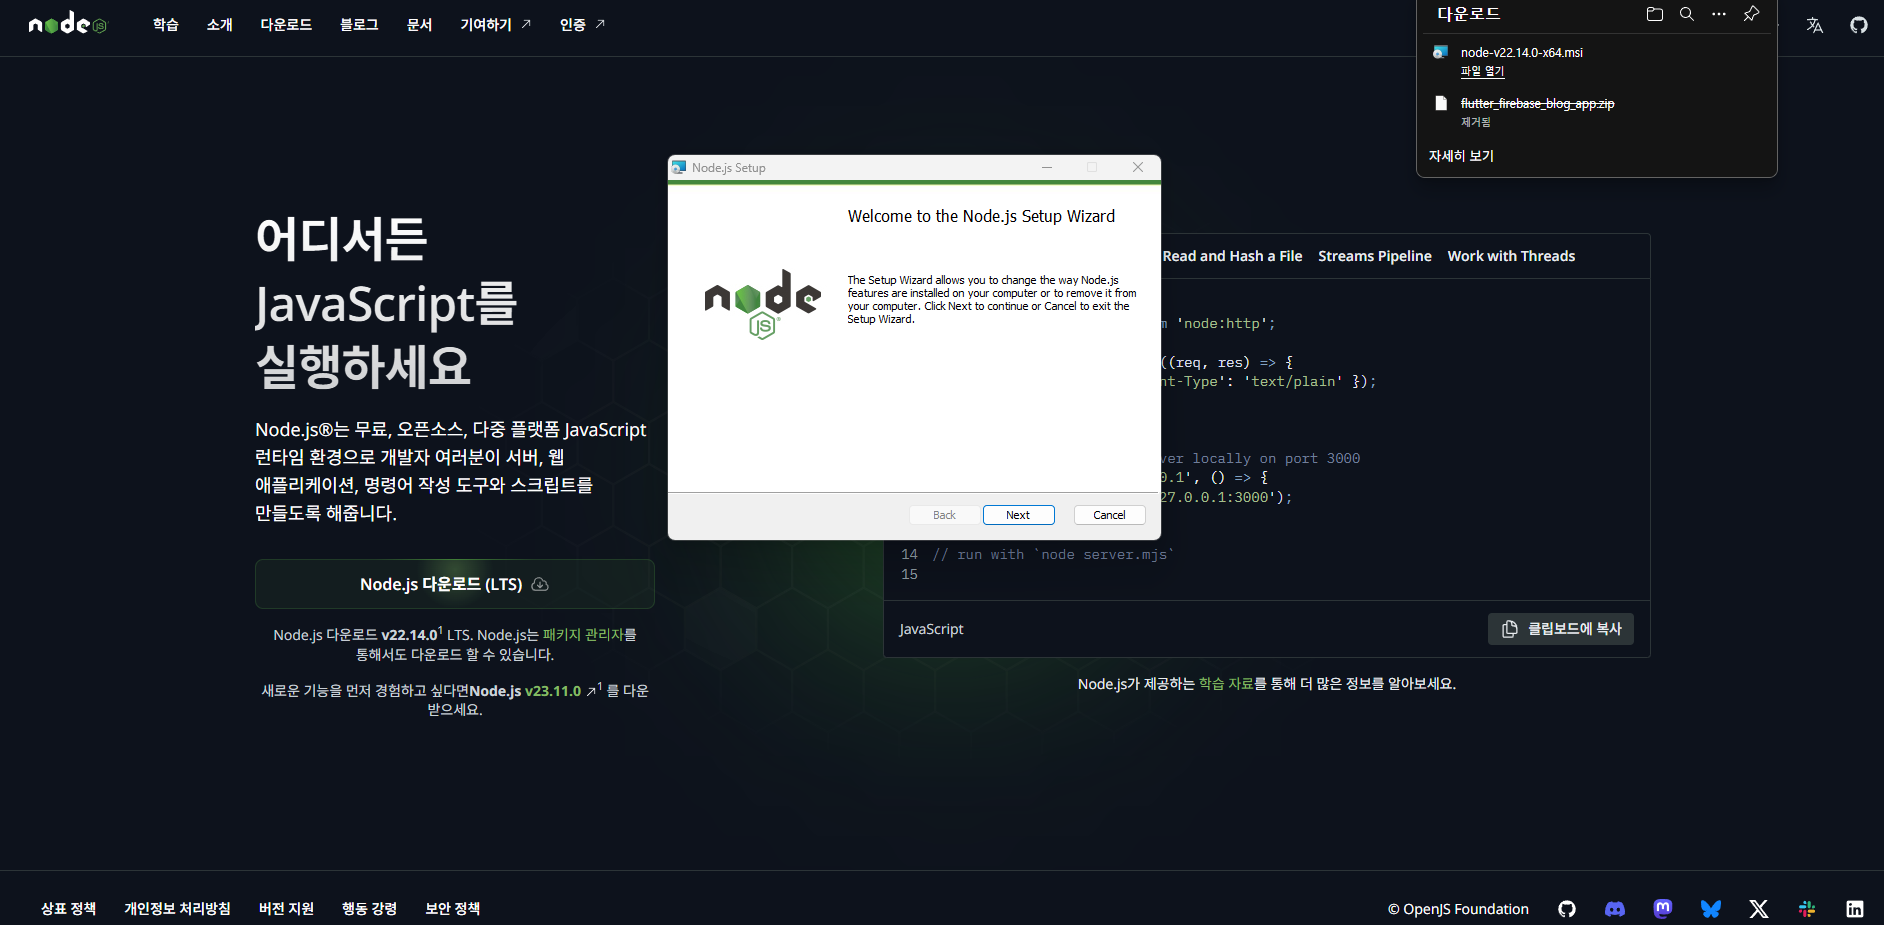Open Discord icon in footer
This screenshot has width=1884, height=925.
(x=1615, y=909)
